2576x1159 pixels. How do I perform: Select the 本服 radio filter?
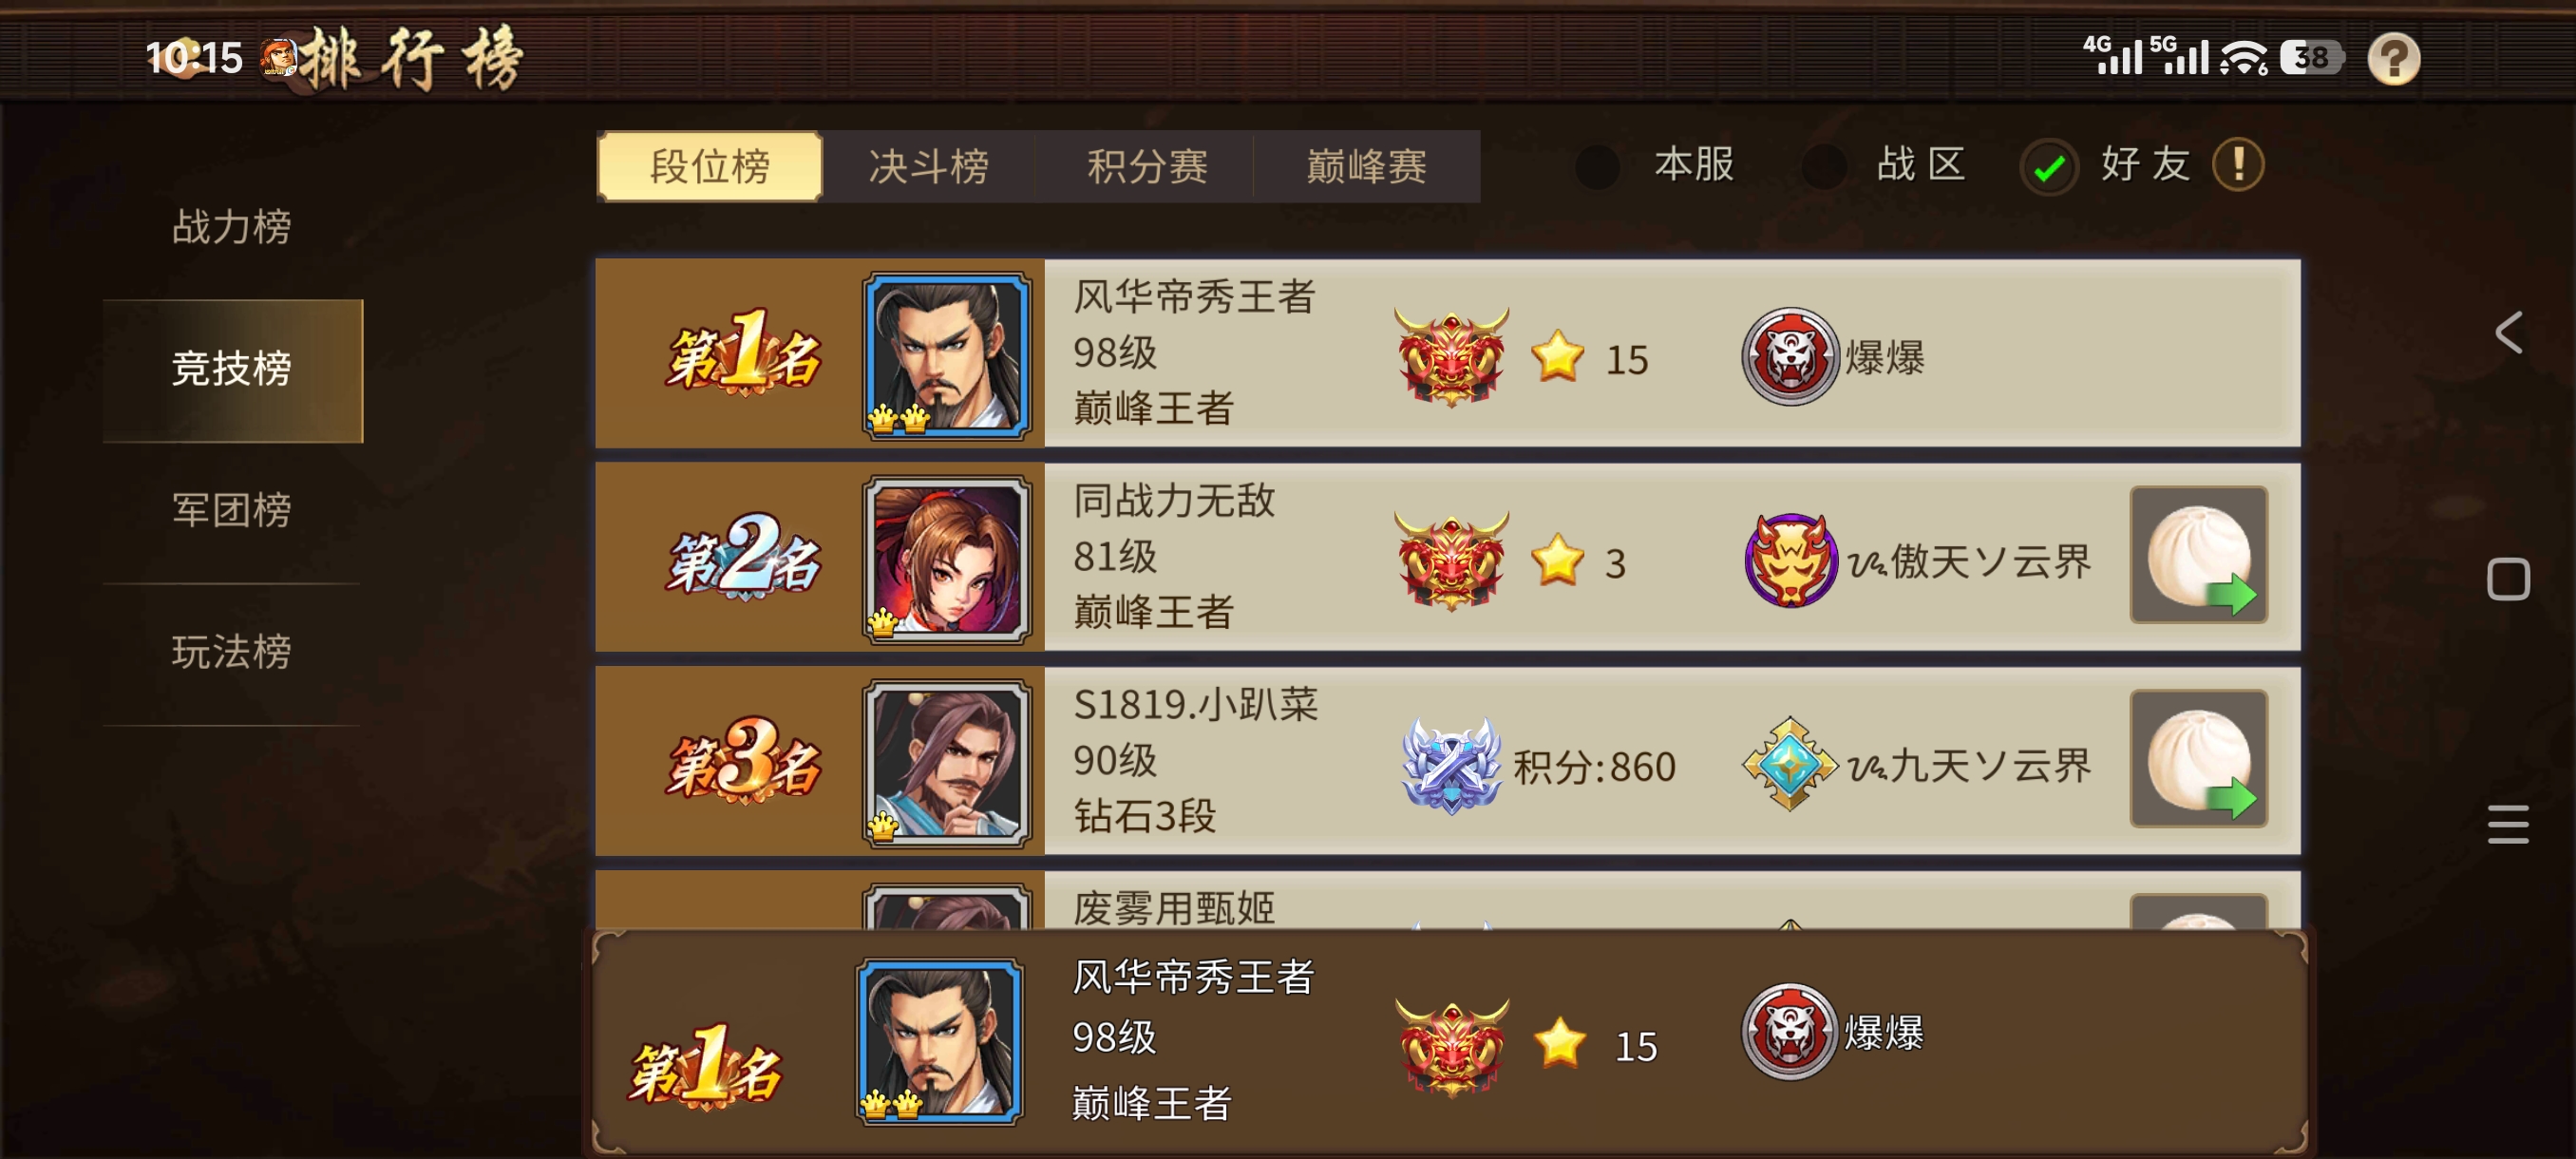click(x=1597, y=166)
